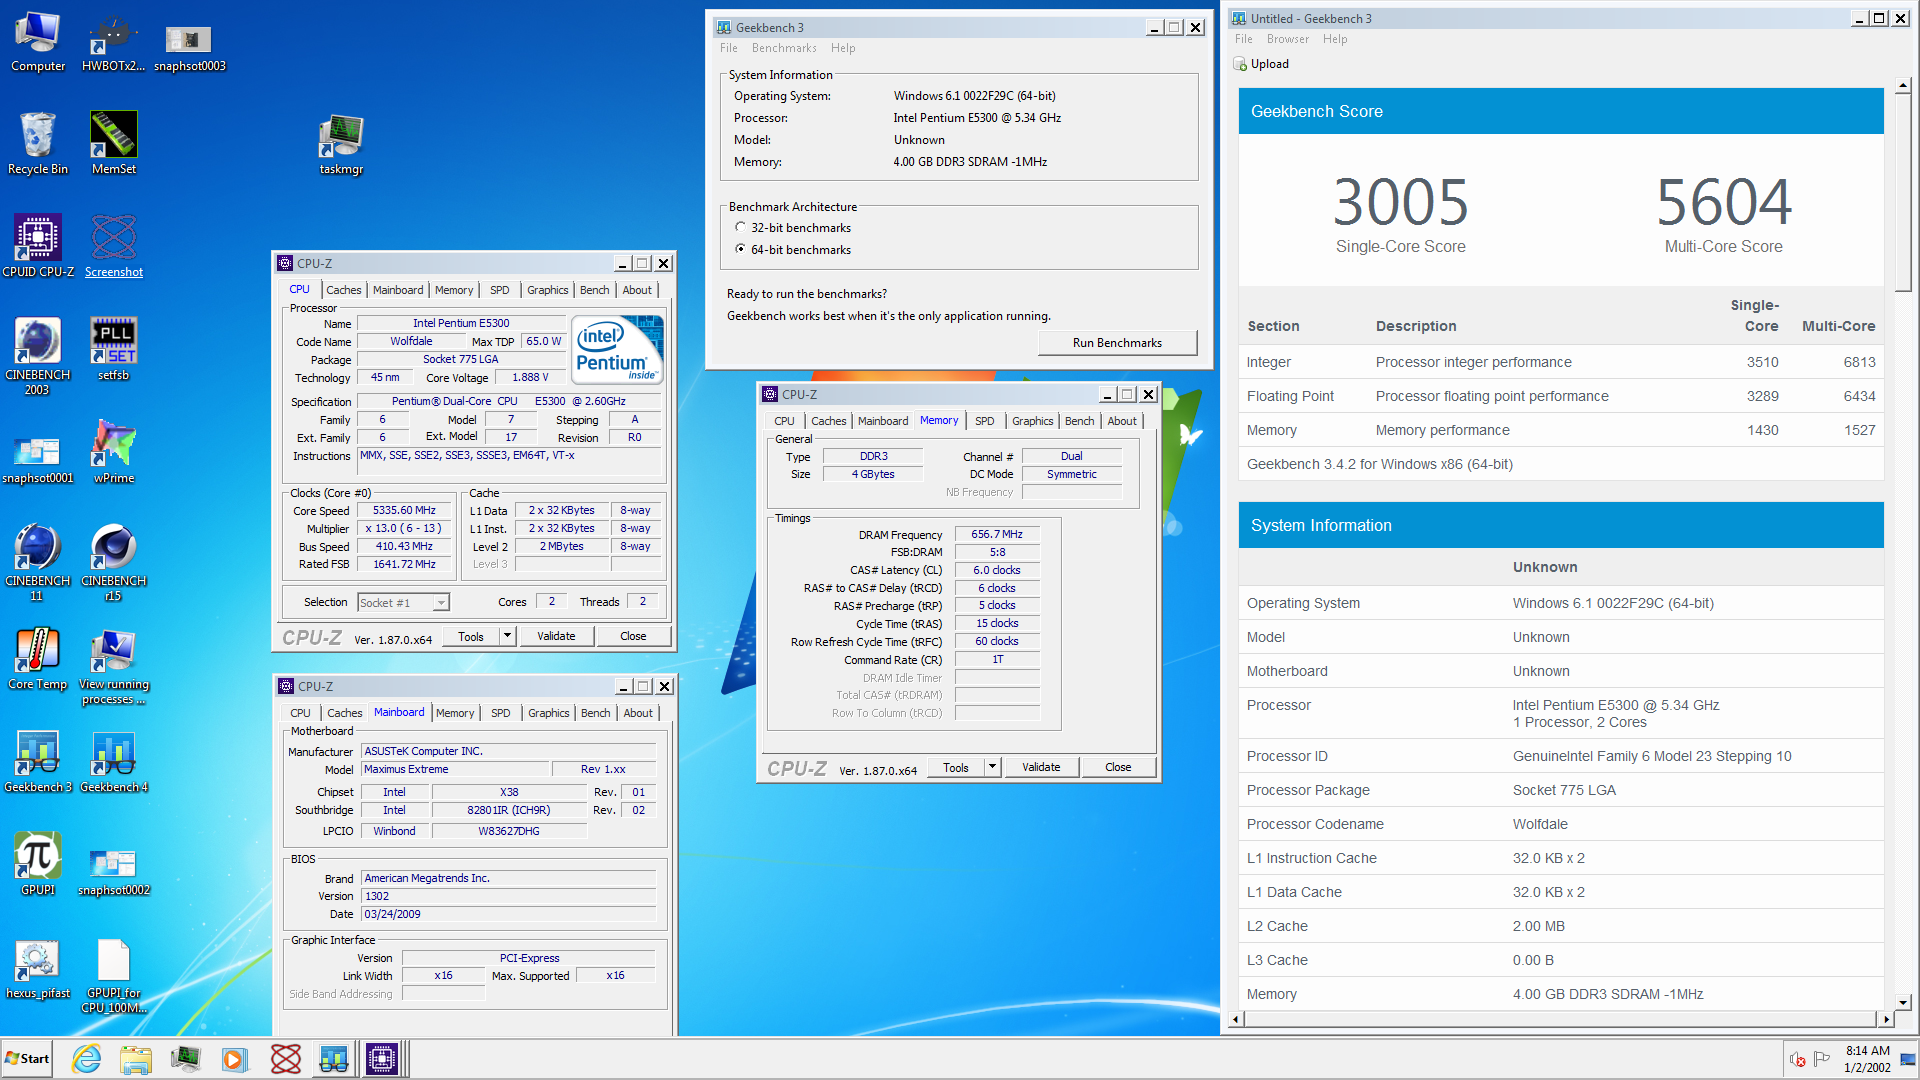Screen dimensions: 1920x1080
Task: Open the Computer desktop icon
Action: coord(38,42)
